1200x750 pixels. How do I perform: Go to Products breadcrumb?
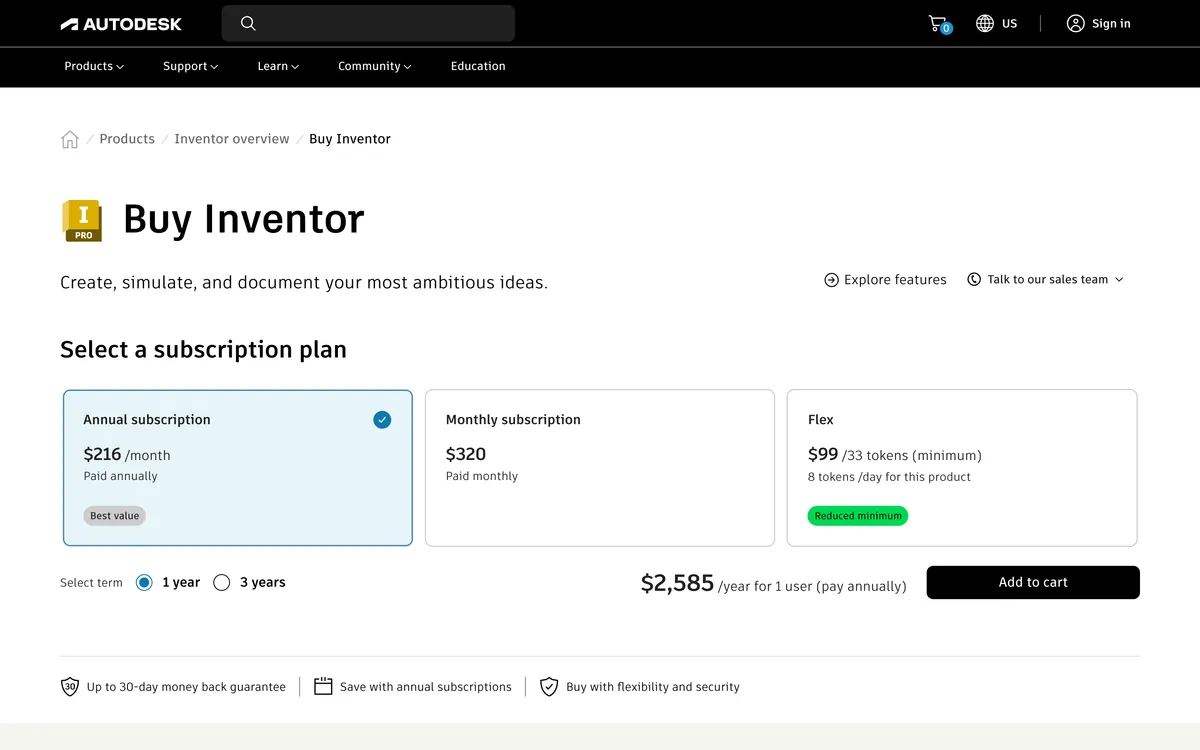[x=127, y=139]
